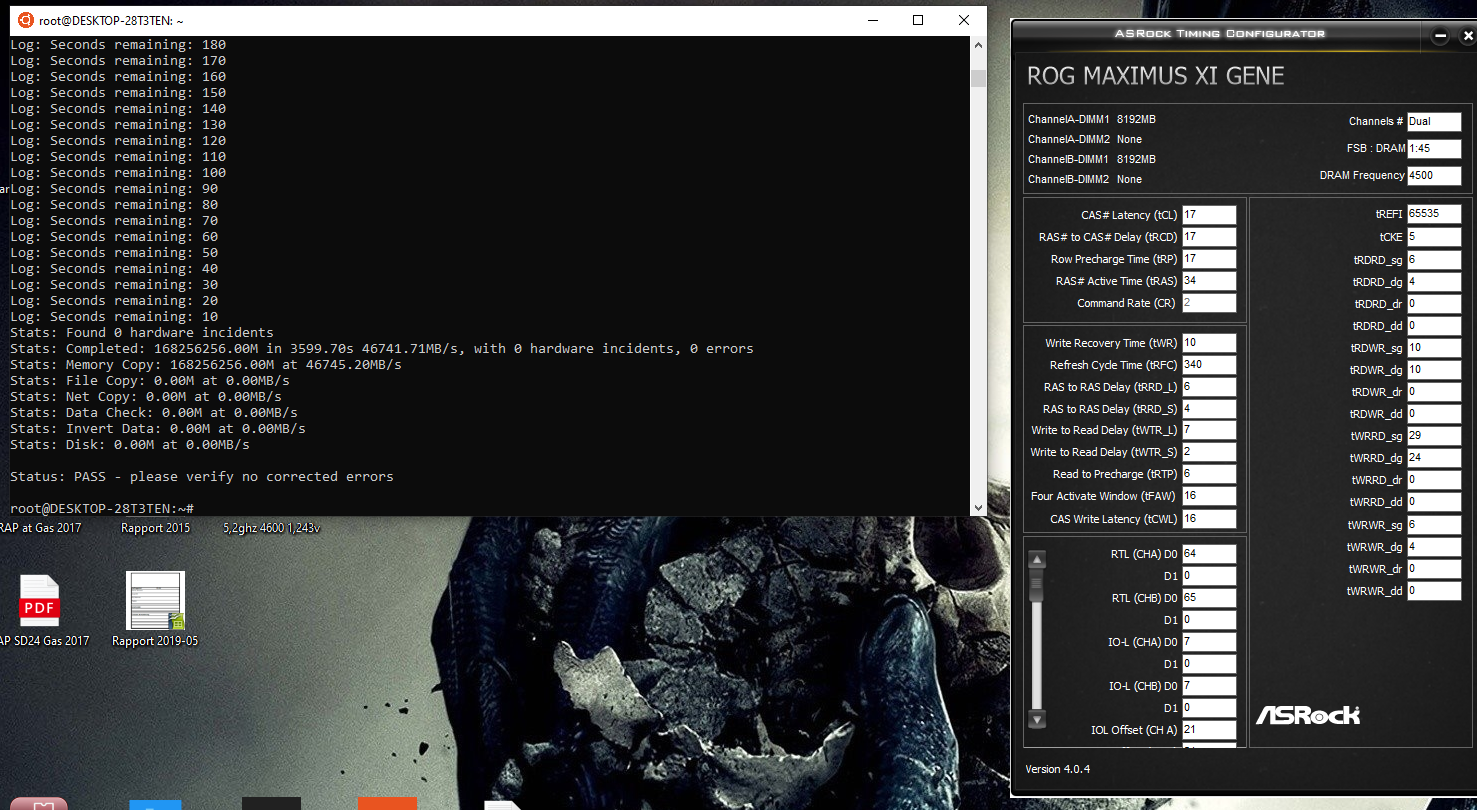Click the terminal scrollbar down arrow

point(978,508)
